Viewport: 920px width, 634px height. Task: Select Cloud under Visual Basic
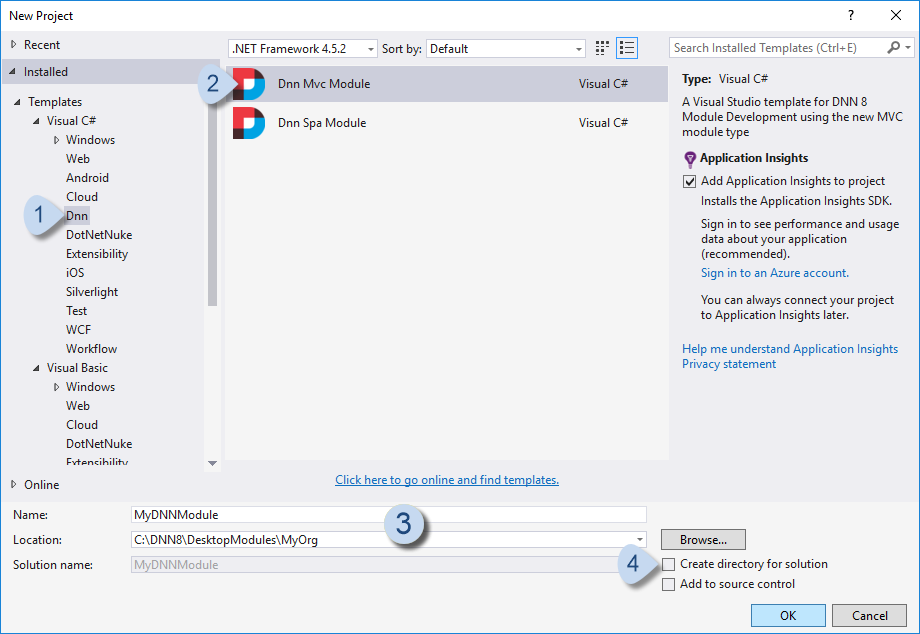[82, 425]
